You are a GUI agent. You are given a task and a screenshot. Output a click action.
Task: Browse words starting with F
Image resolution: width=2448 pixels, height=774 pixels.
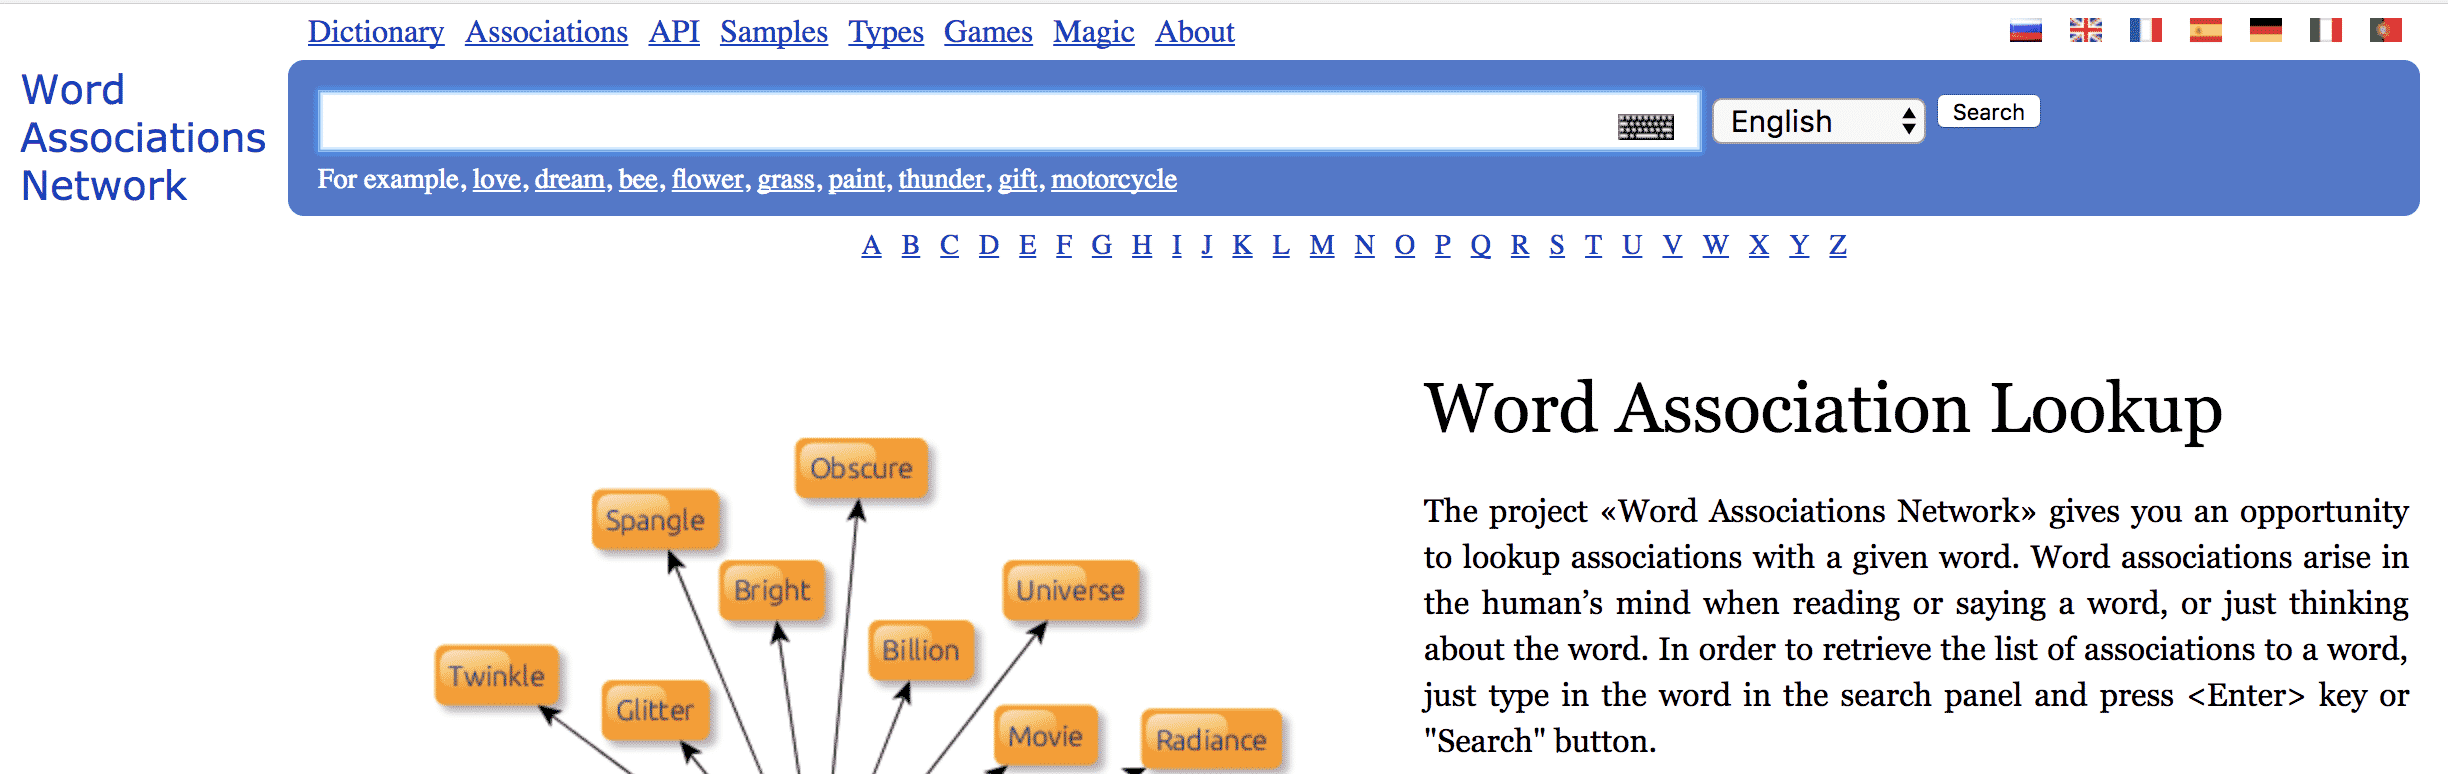pos(1064,245)
